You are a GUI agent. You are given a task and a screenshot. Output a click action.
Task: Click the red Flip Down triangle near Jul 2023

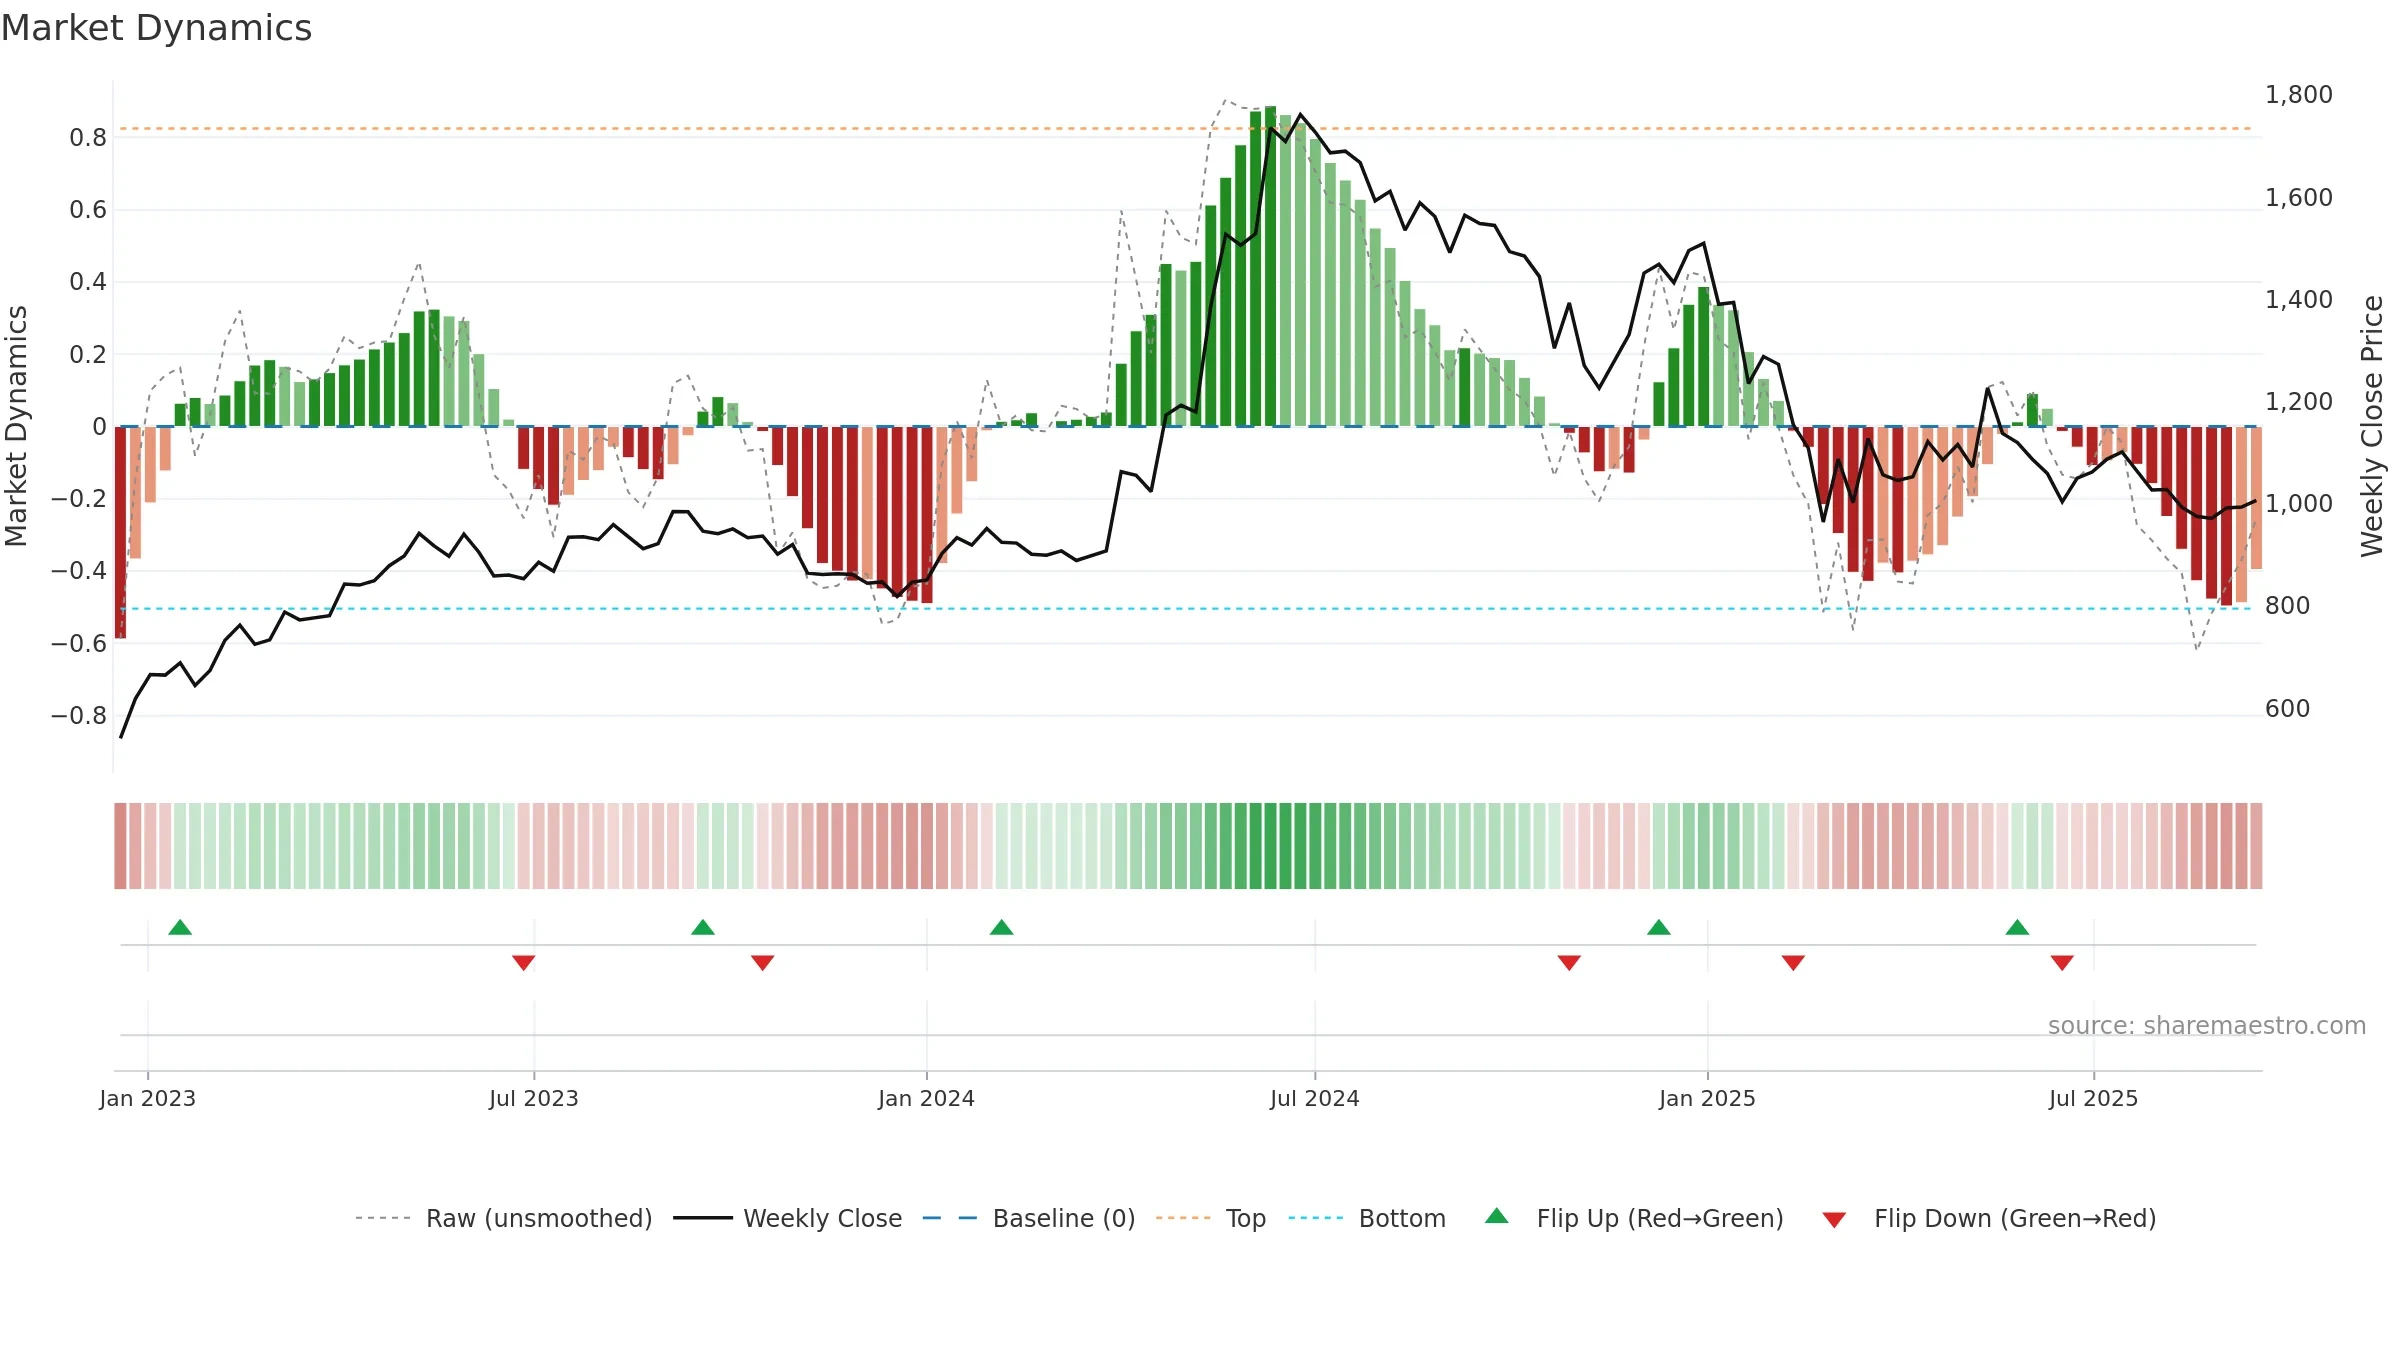[x=524, y=962]
